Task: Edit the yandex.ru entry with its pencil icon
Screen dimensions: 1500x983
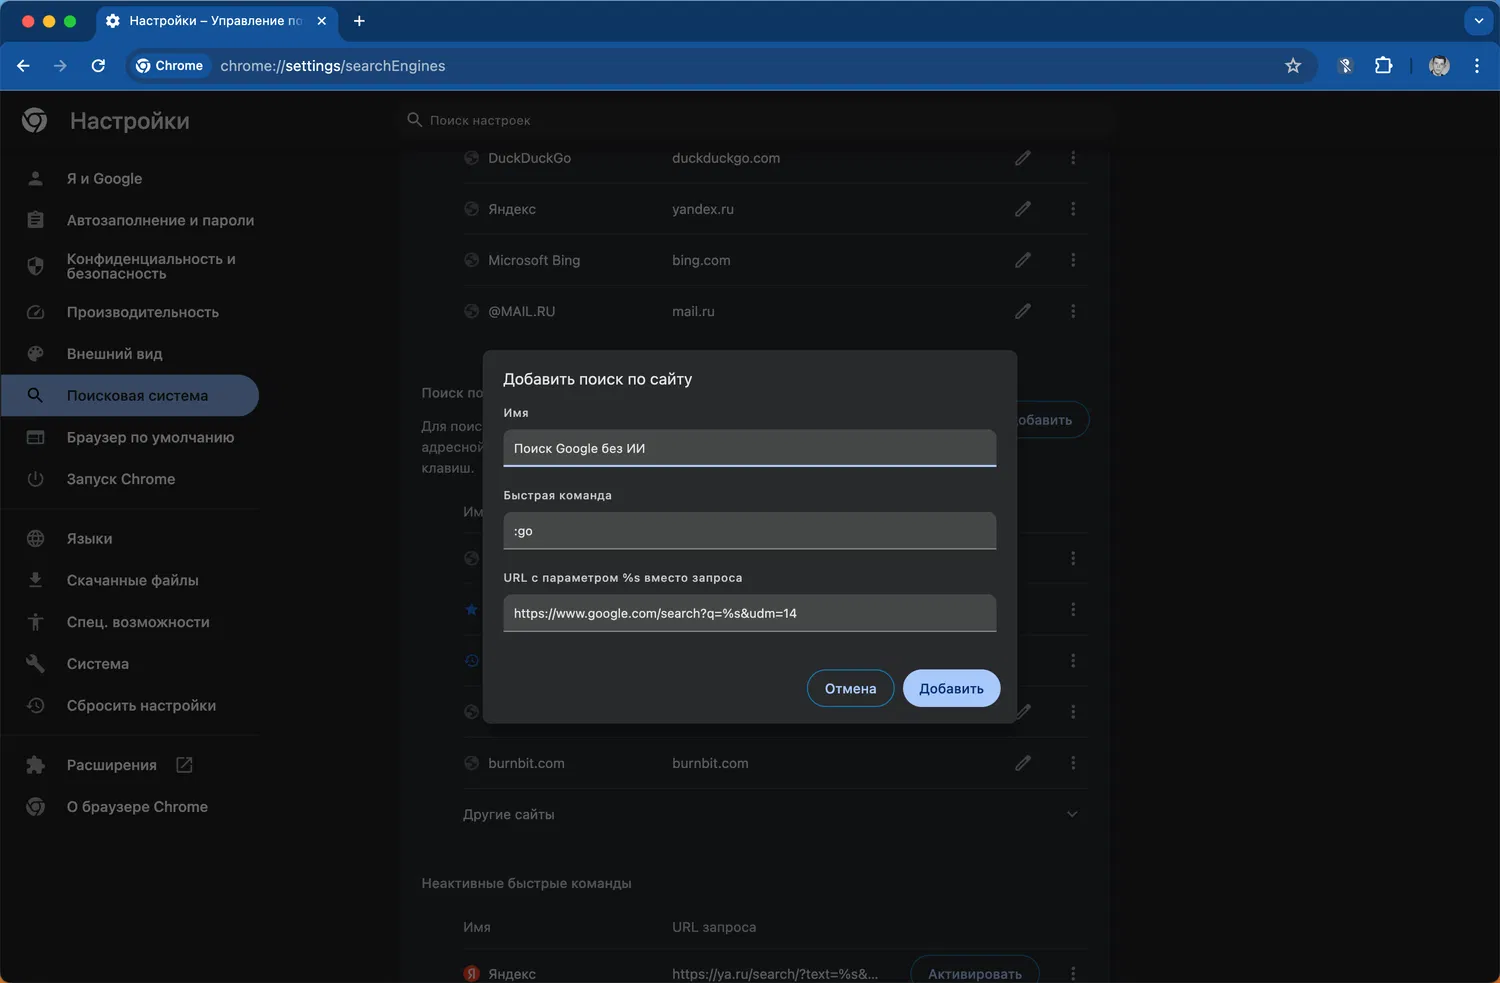Action: point(1023,209)
